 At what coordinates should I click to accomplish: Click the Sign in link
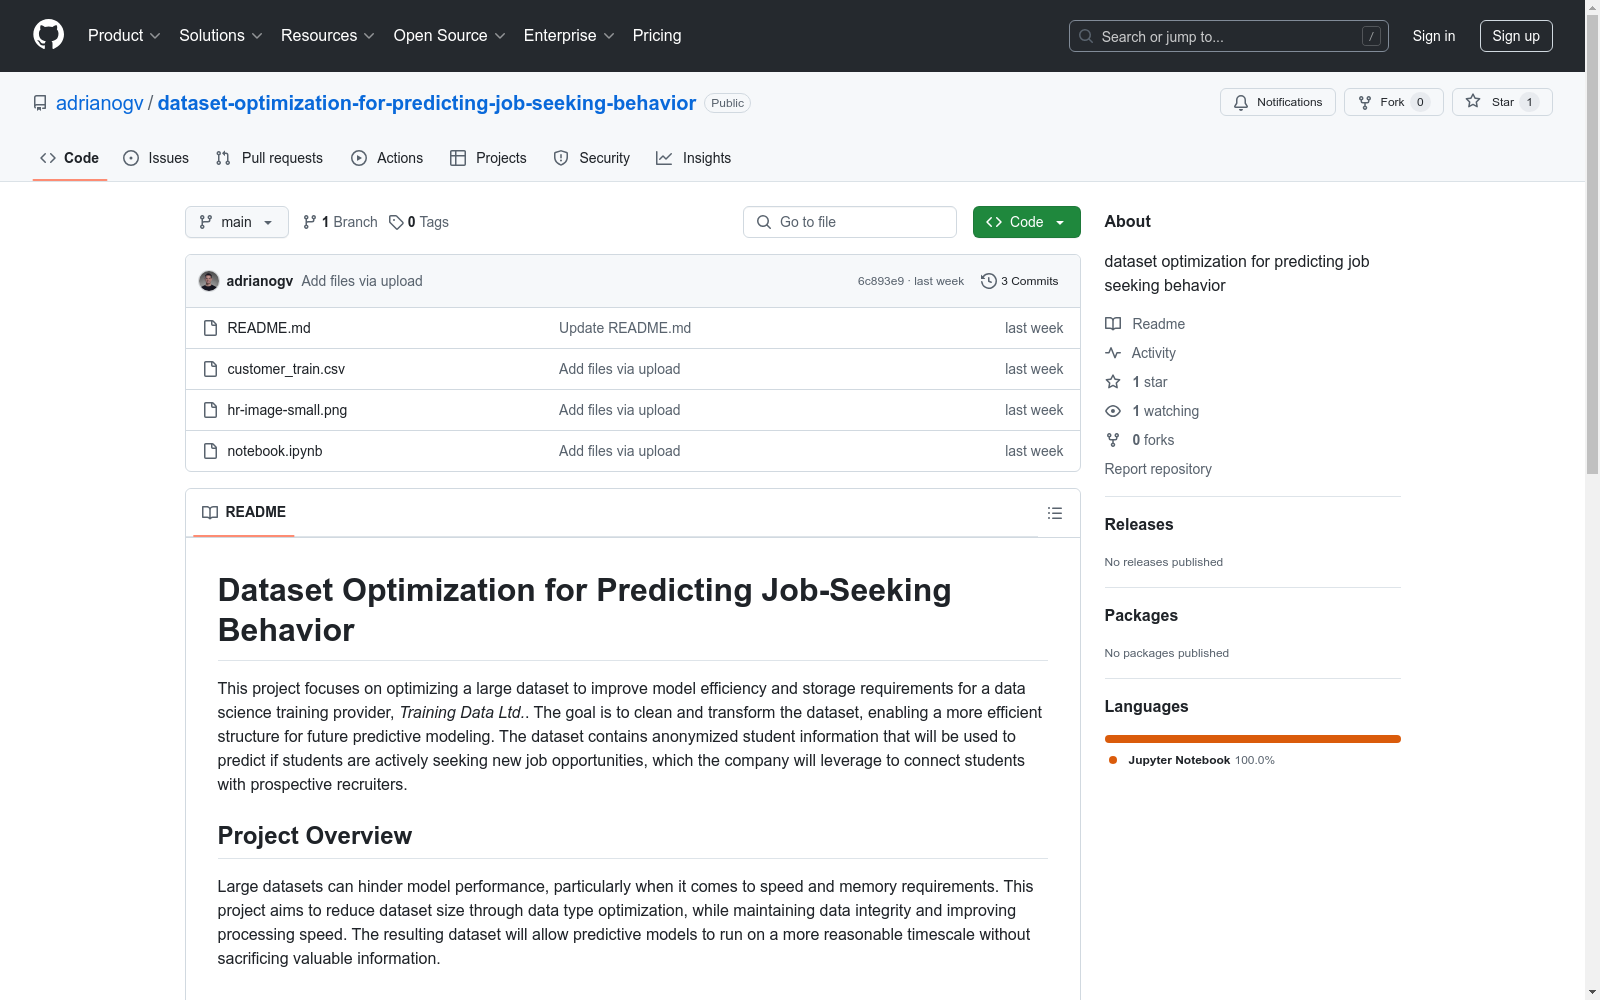(1434, 36)
